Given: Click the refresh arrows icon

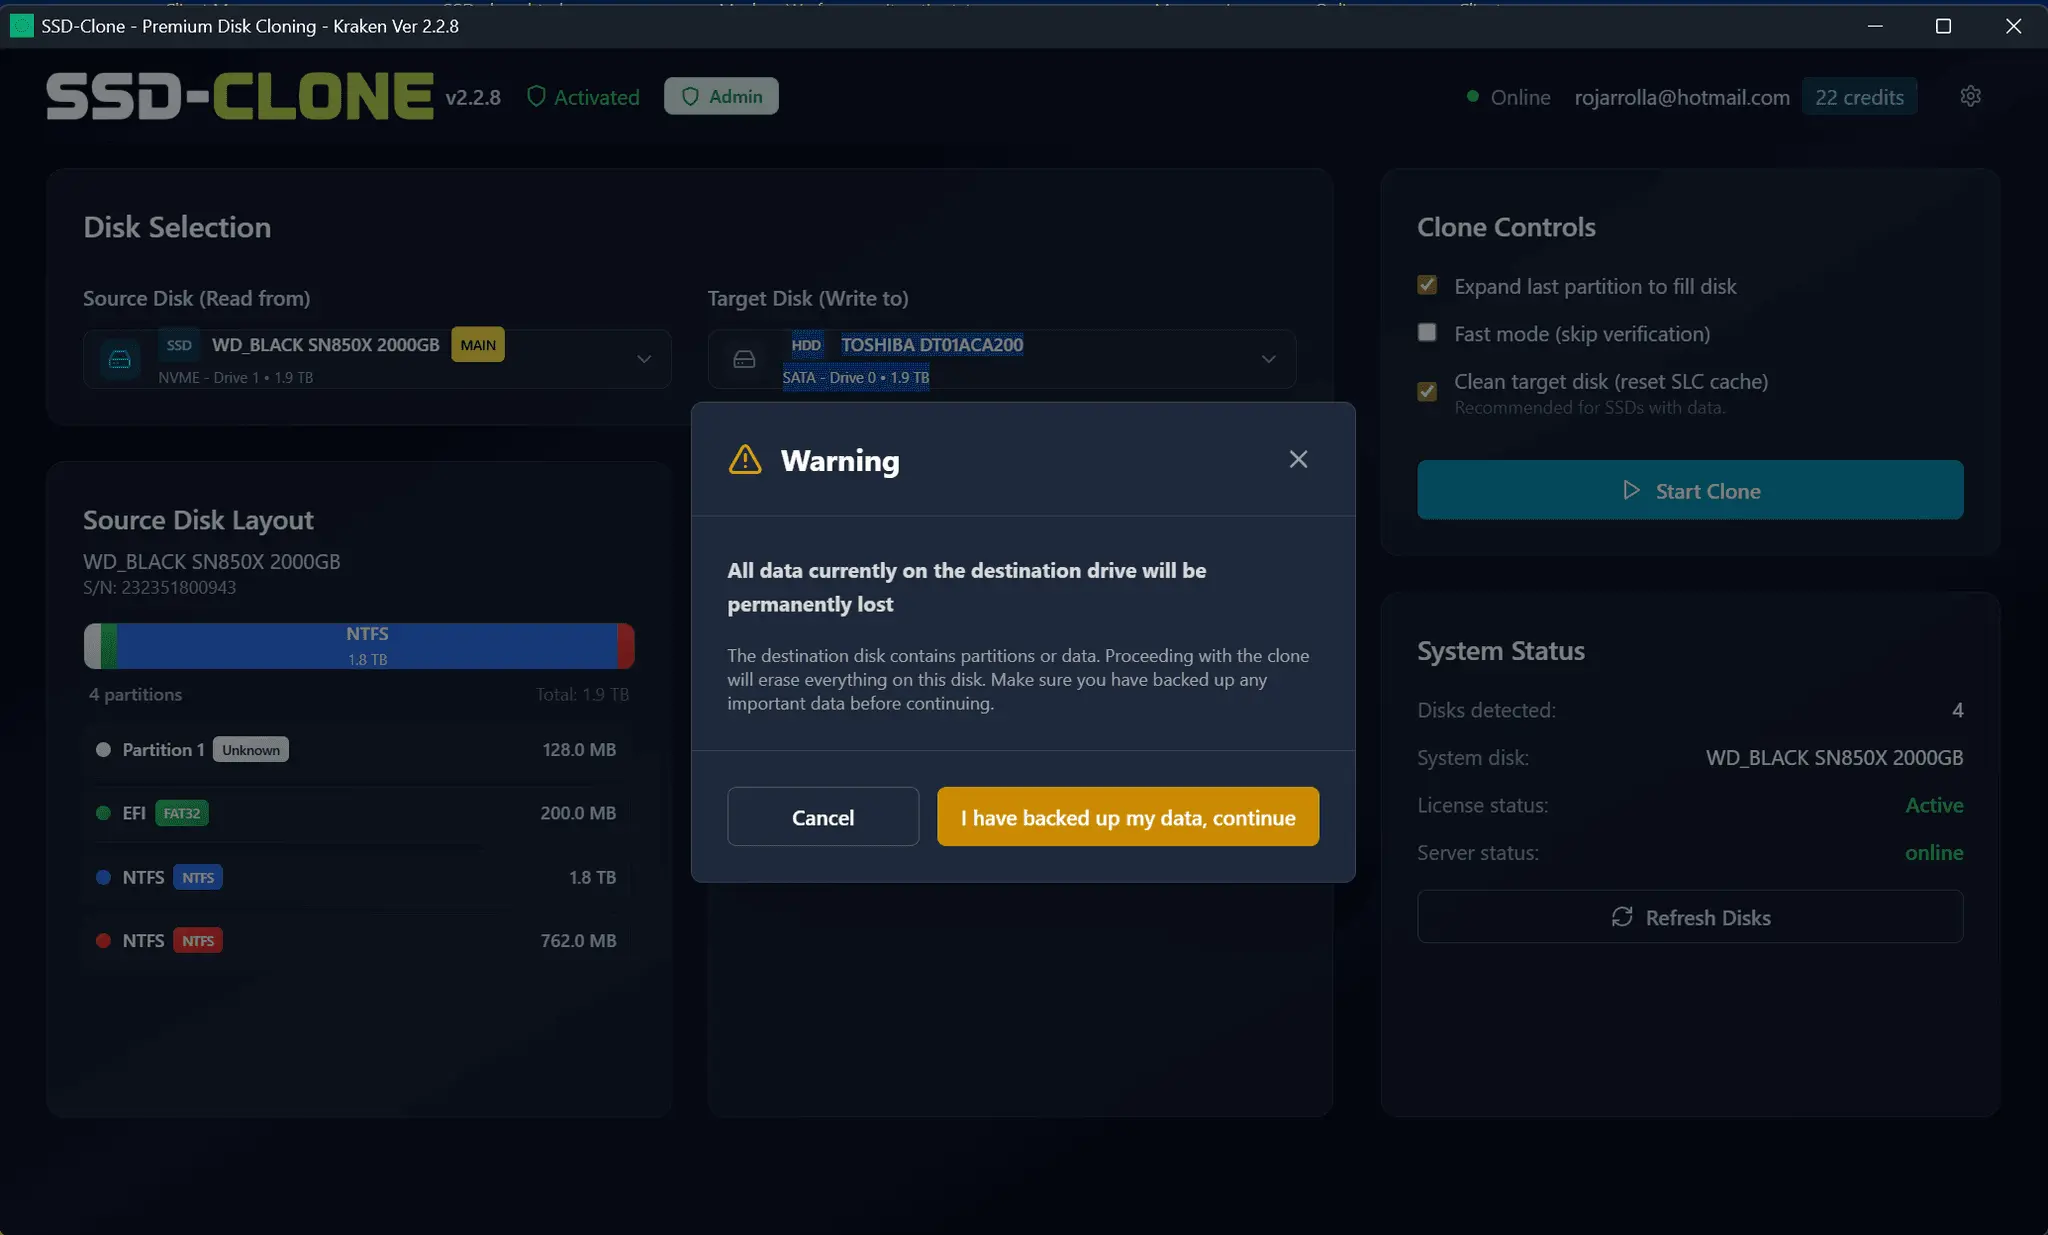Looking at the screenshot, I should [1622, 917].
